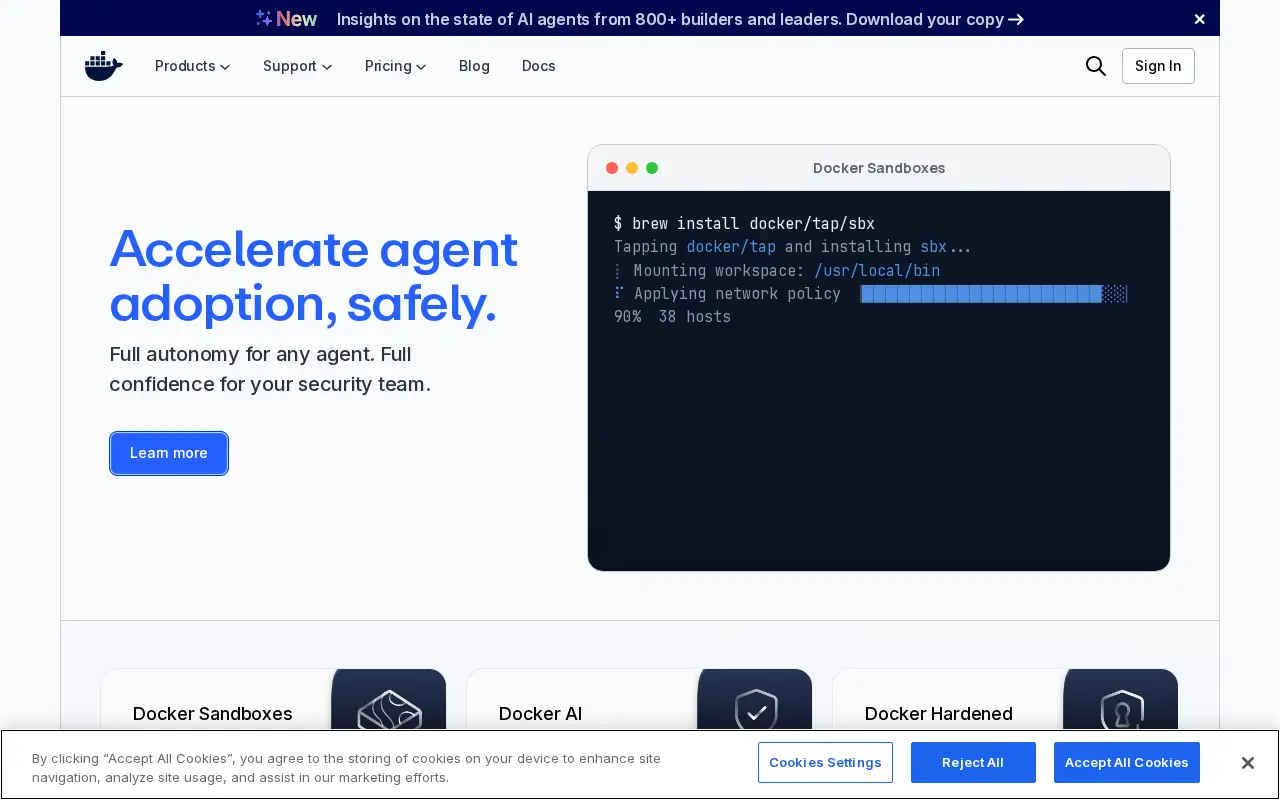Open the site search magnifier icon
The image size is (1280, 800).
1096,66
